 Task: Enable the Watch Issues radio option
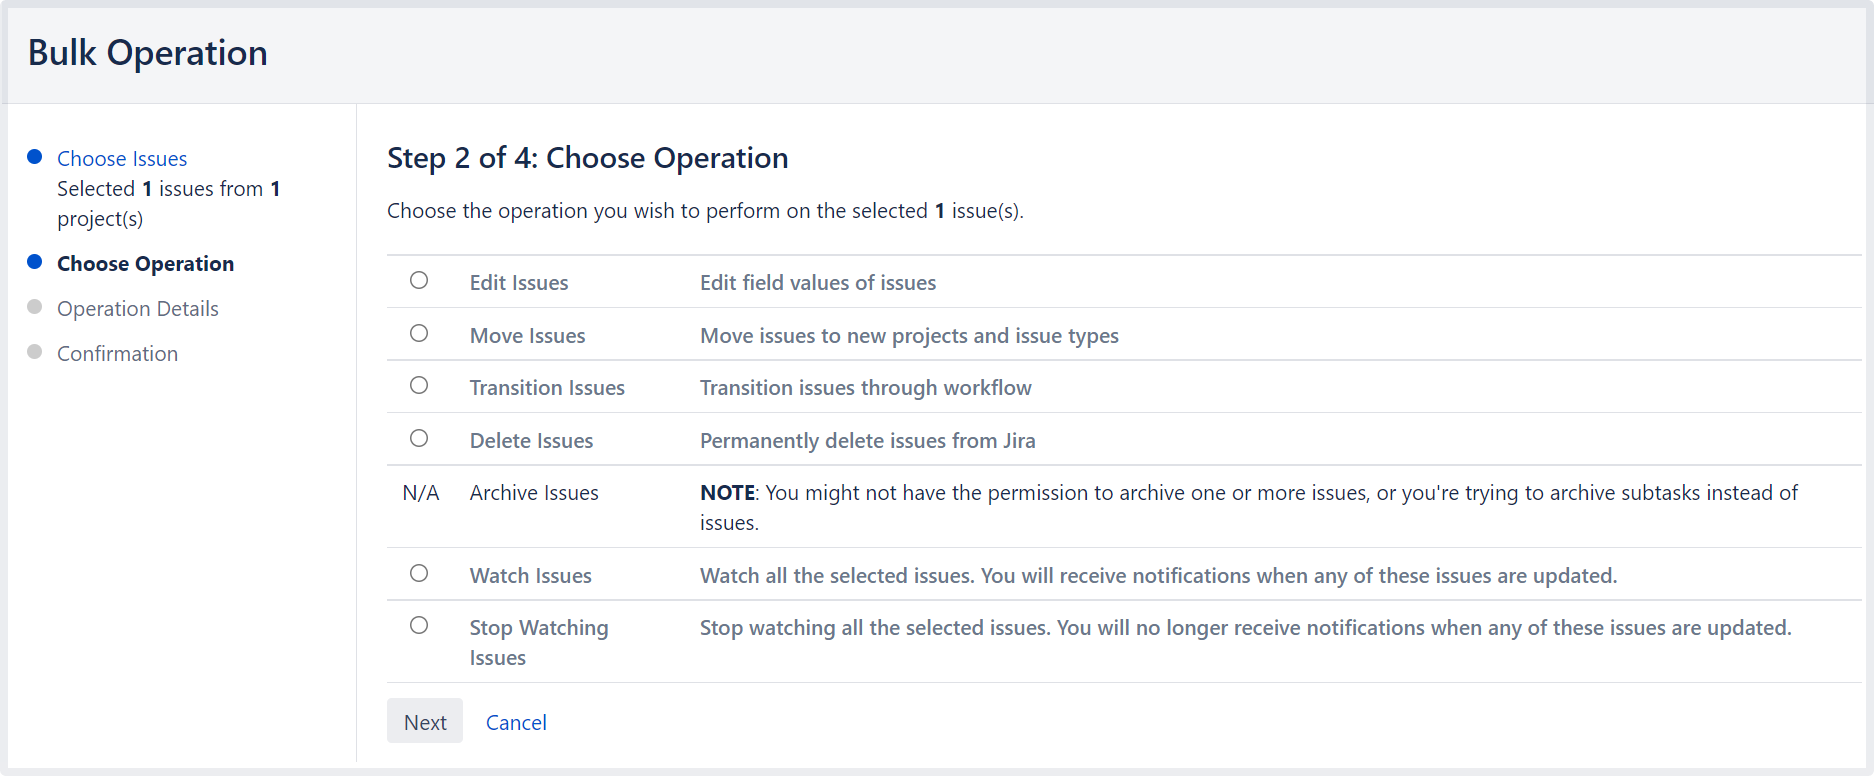[x=419, y=574]
